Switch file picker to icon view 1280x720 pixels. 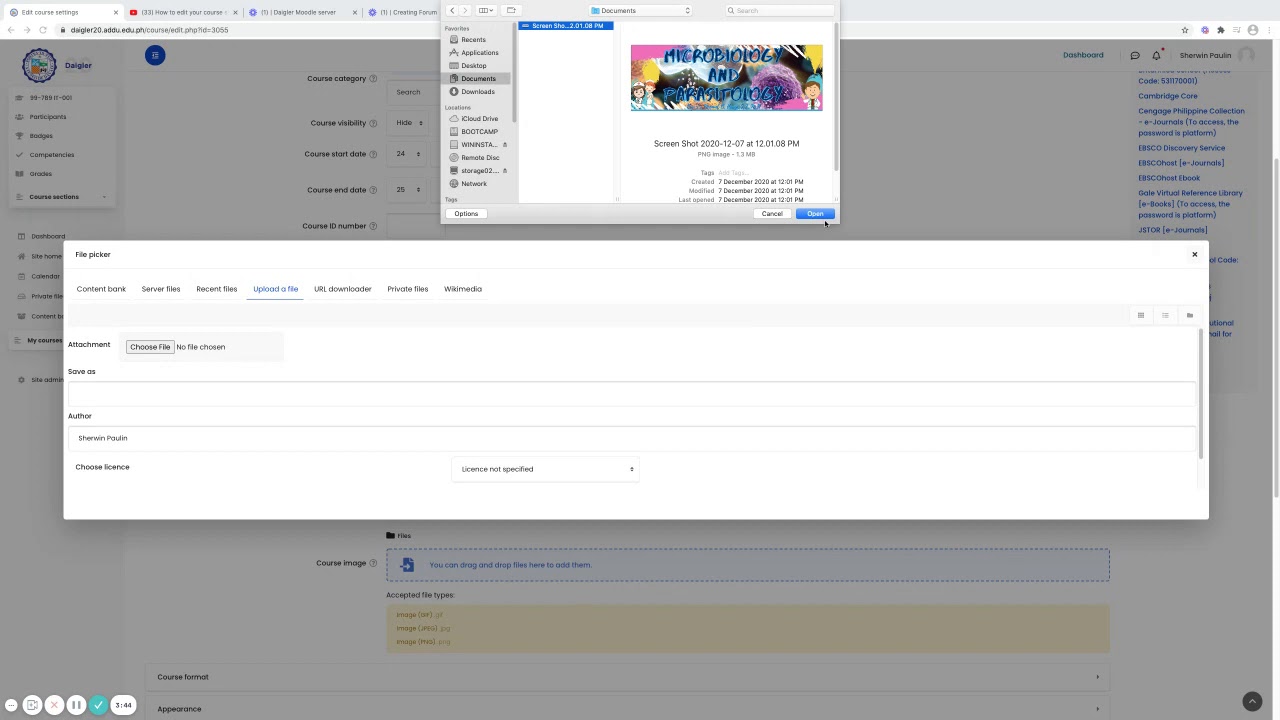point(1140,315)
